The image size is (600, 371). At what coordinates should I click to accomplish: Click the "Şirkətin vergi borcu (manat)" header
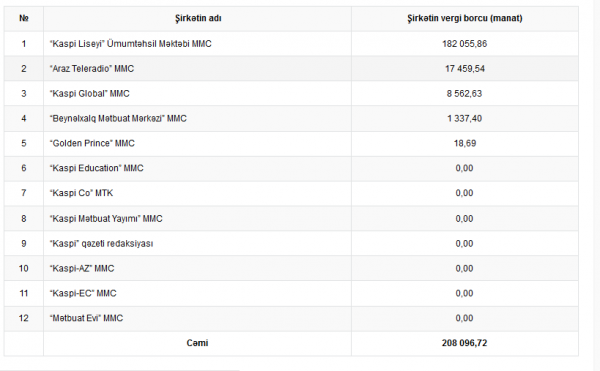point(465,18)
